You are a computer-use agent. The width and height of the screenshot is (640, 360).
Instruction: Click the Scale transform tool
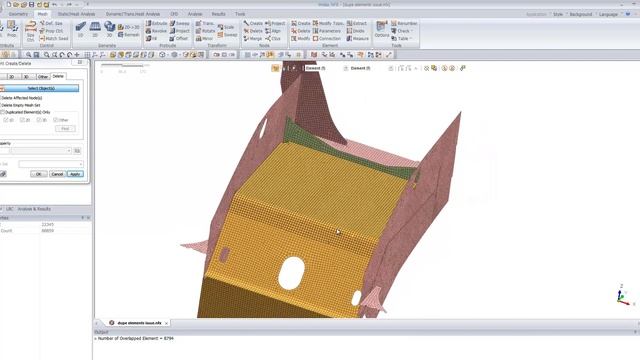[x=226, y=27]
